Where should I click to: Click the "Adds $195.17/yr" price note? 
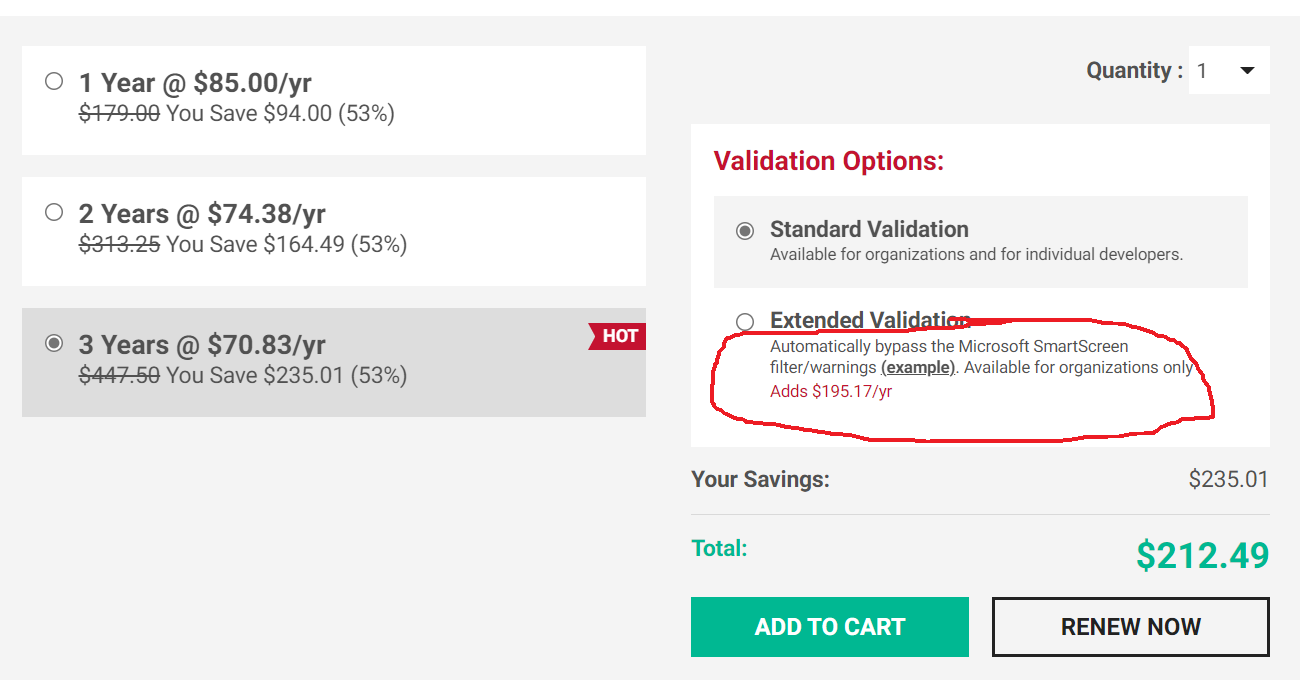[831, 391]
